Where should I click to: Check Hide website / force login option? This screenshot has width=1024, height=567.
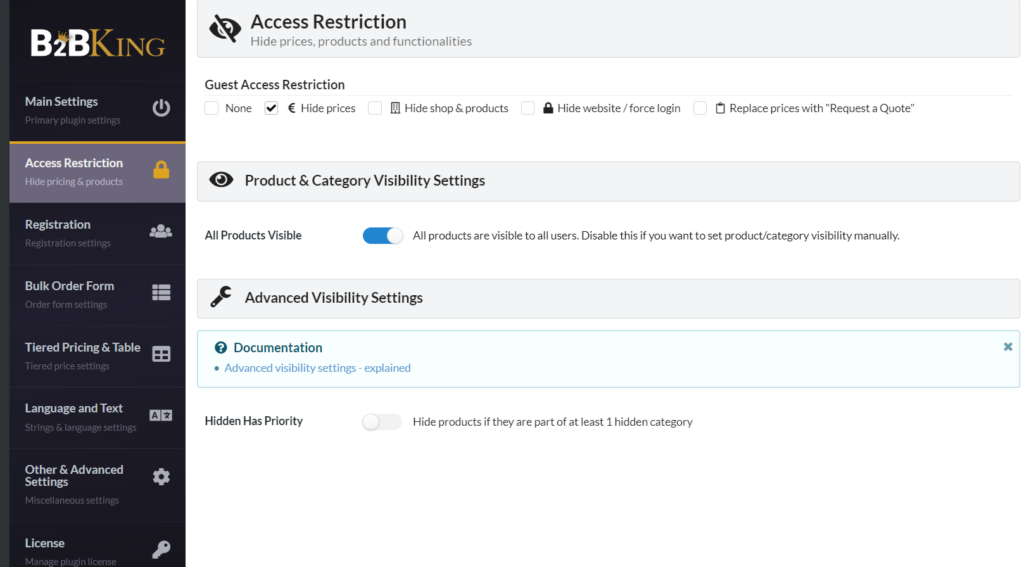528,108
